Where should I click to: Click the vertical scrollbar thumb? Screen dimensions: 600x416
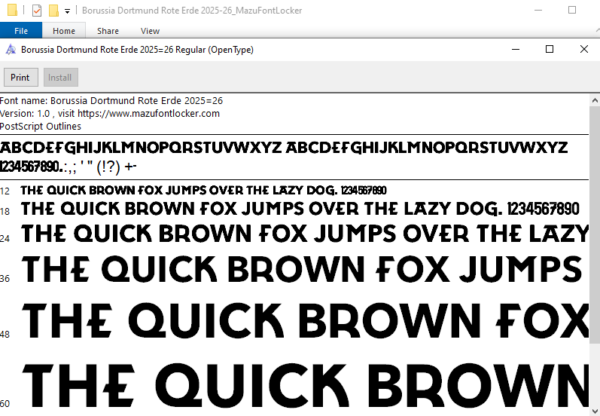tap(595, 226)
